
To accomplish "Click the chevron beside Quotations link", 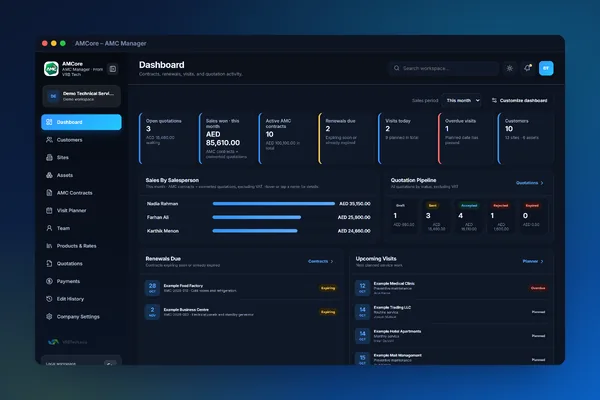I will (x=542, y=183).
